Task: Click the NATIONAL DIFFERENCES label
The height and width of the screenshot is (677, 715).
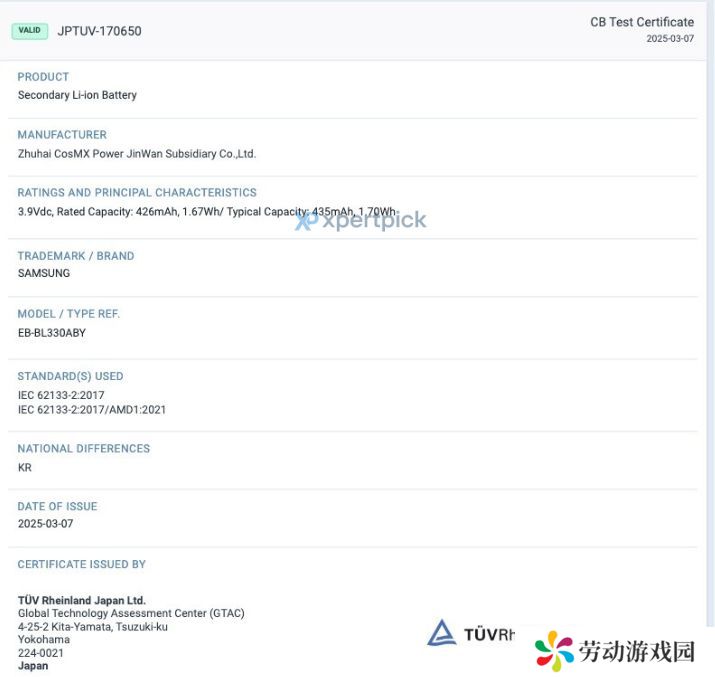Action: [x=83, y=449]
